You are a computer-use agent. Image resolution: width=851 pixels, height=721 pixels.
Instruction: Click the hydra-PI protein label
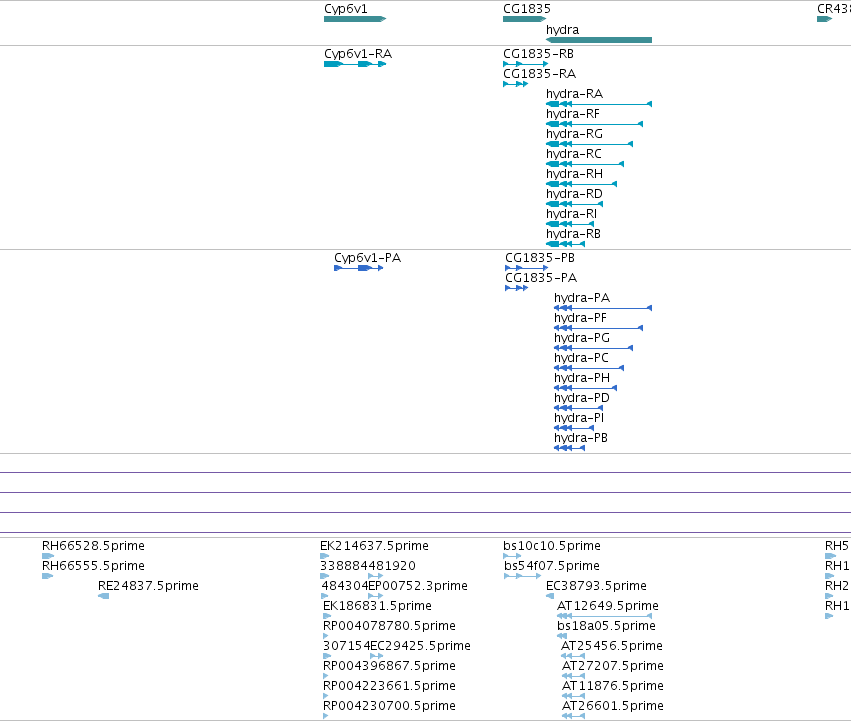coord(579,419)
